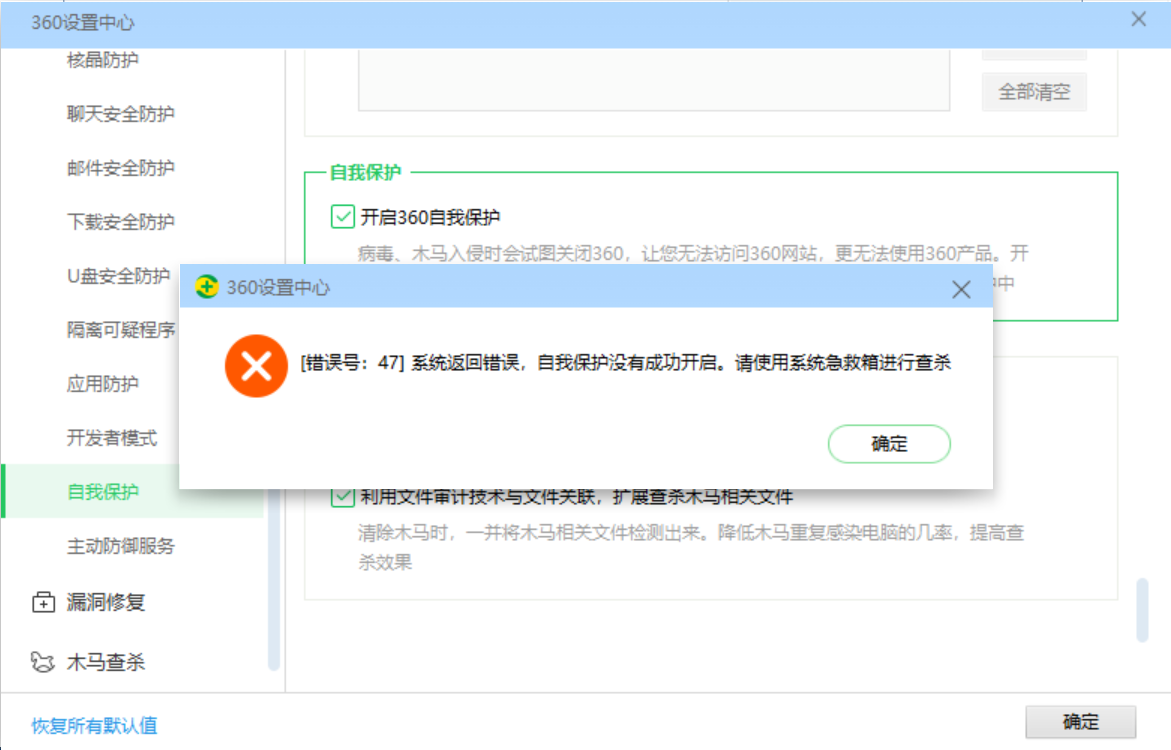Close the 360设置中心 main window
The image size is (1171, 750).
tap(1138, 19)
